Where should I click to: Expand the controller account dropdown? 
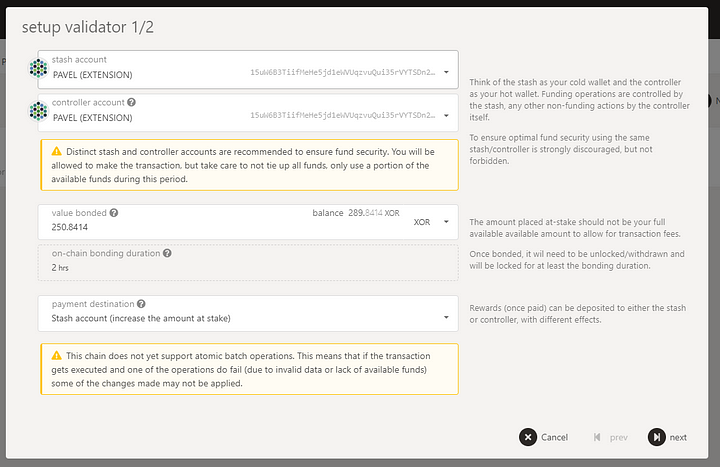tap(446, 115)
